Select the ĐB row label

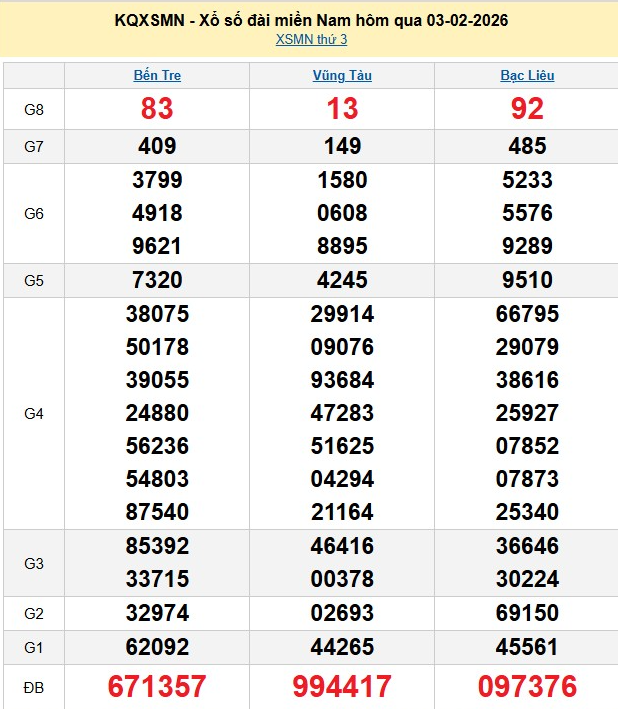pyautogui.click(x=33, y=686)
